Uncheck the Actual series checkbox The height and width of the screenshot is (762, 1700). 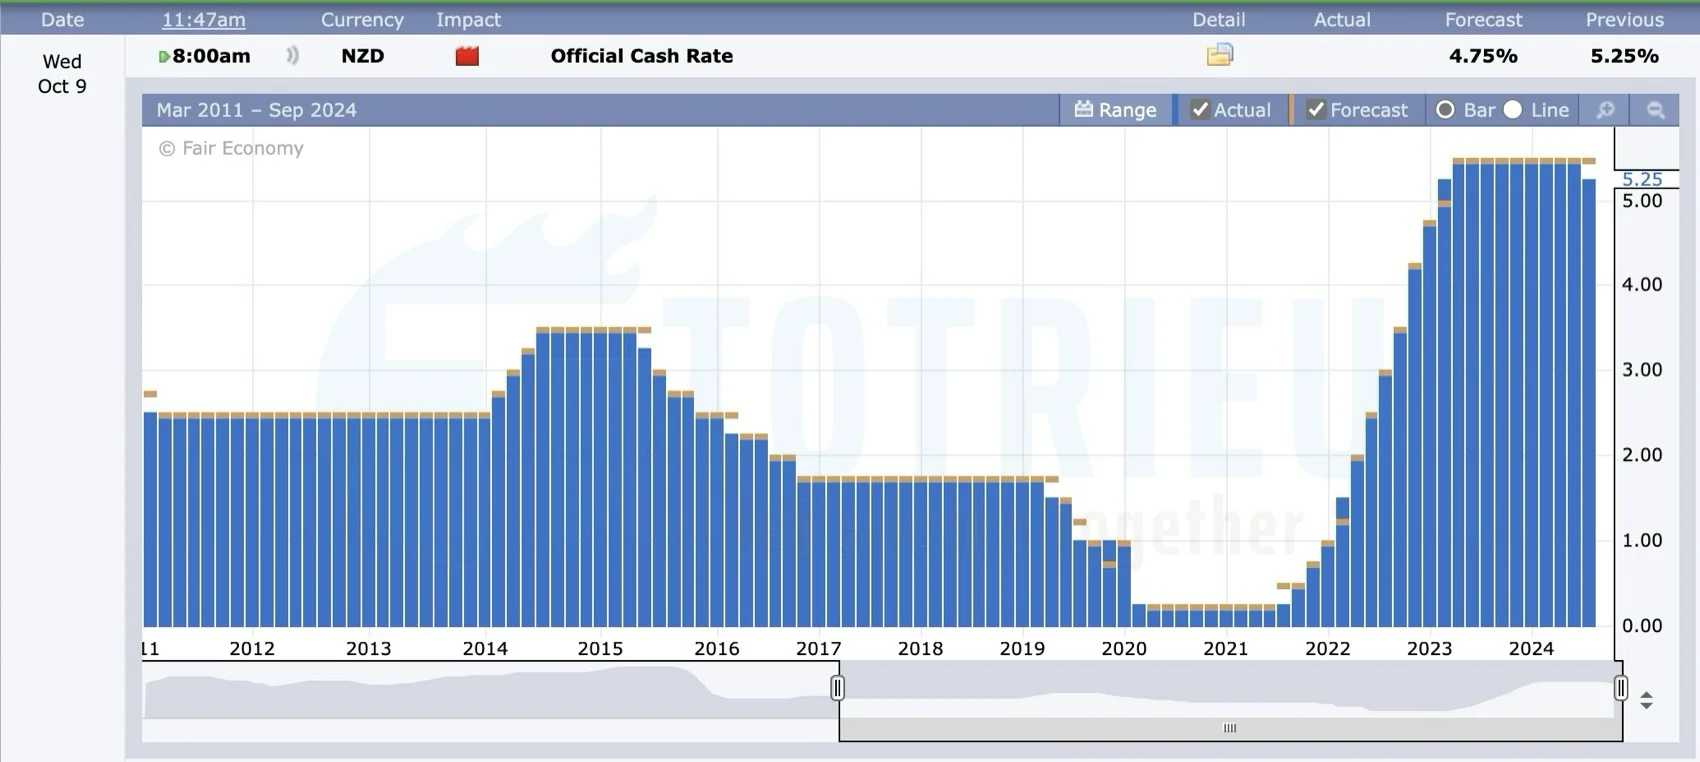point(1200,110)
